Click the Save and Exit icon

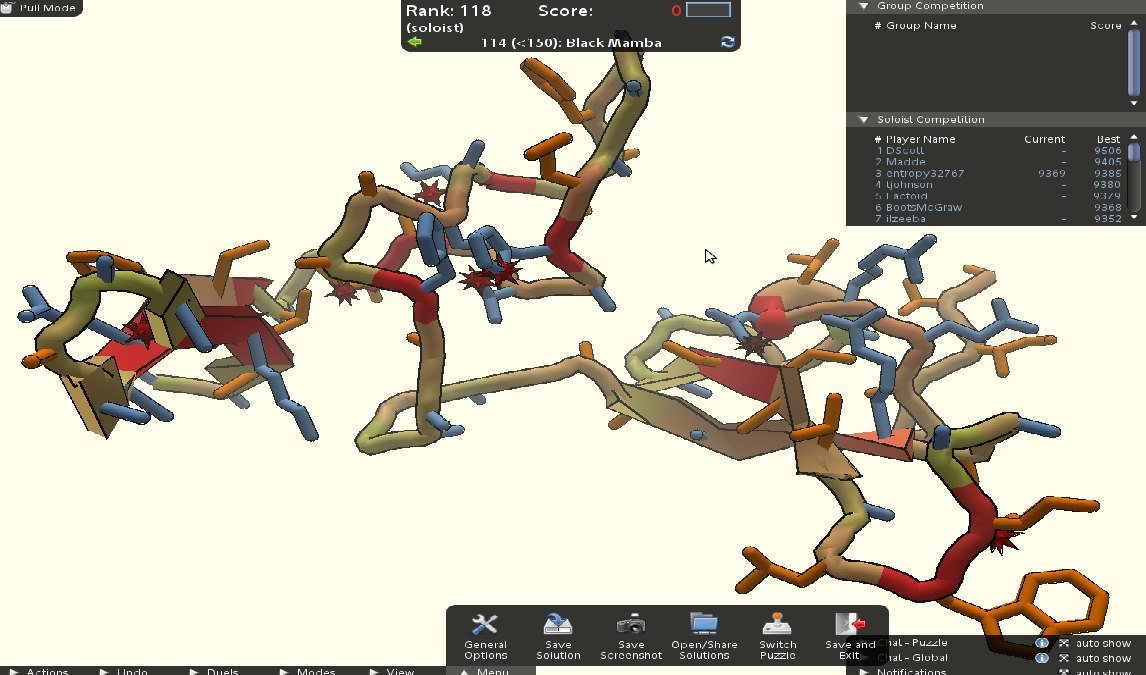tap(850, 625)
